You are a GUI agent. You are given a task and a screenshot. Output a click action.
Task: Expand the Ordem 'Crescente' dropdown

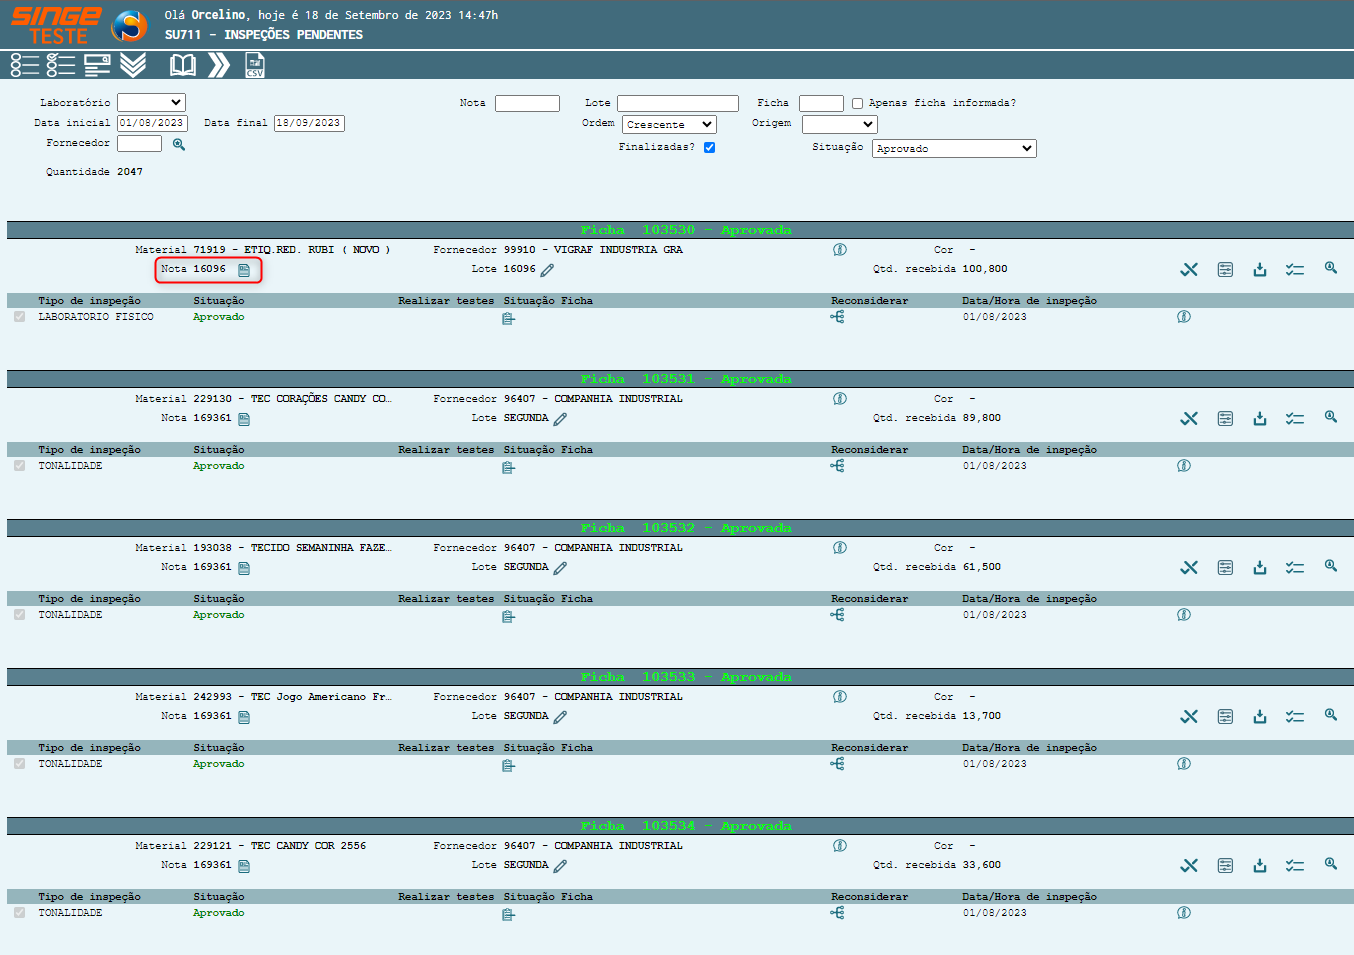pos(669,125)
